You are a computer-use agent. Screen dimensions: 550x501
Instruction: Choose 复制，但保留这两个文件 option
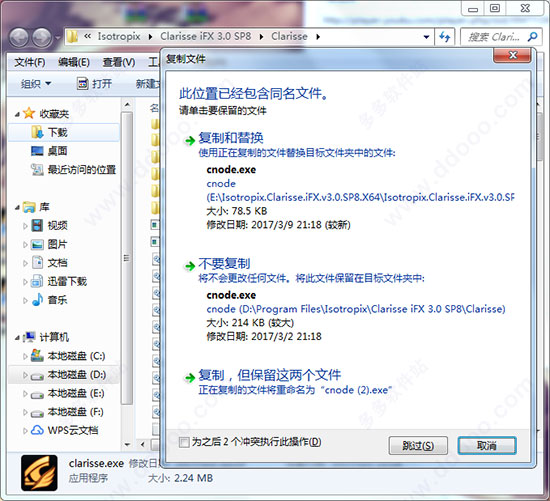tap(270, 375)
